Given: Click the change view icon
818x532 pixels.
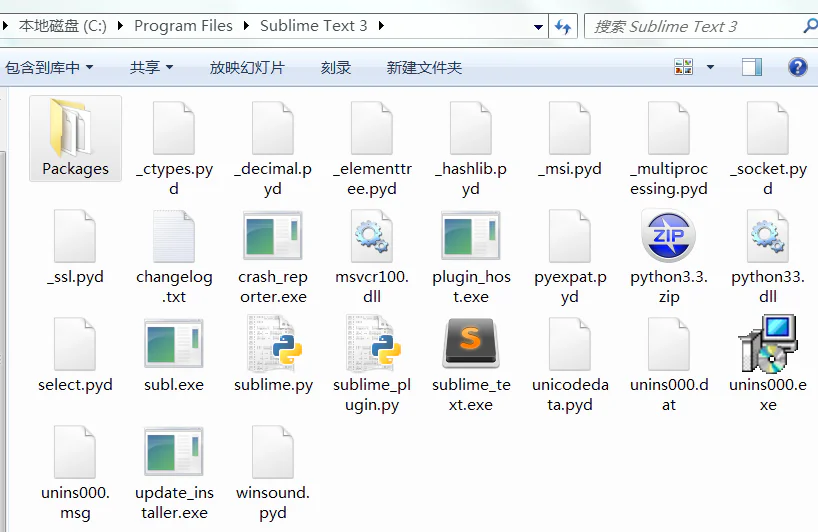Looking at the screenshot, I should click(x=684, y=67).
